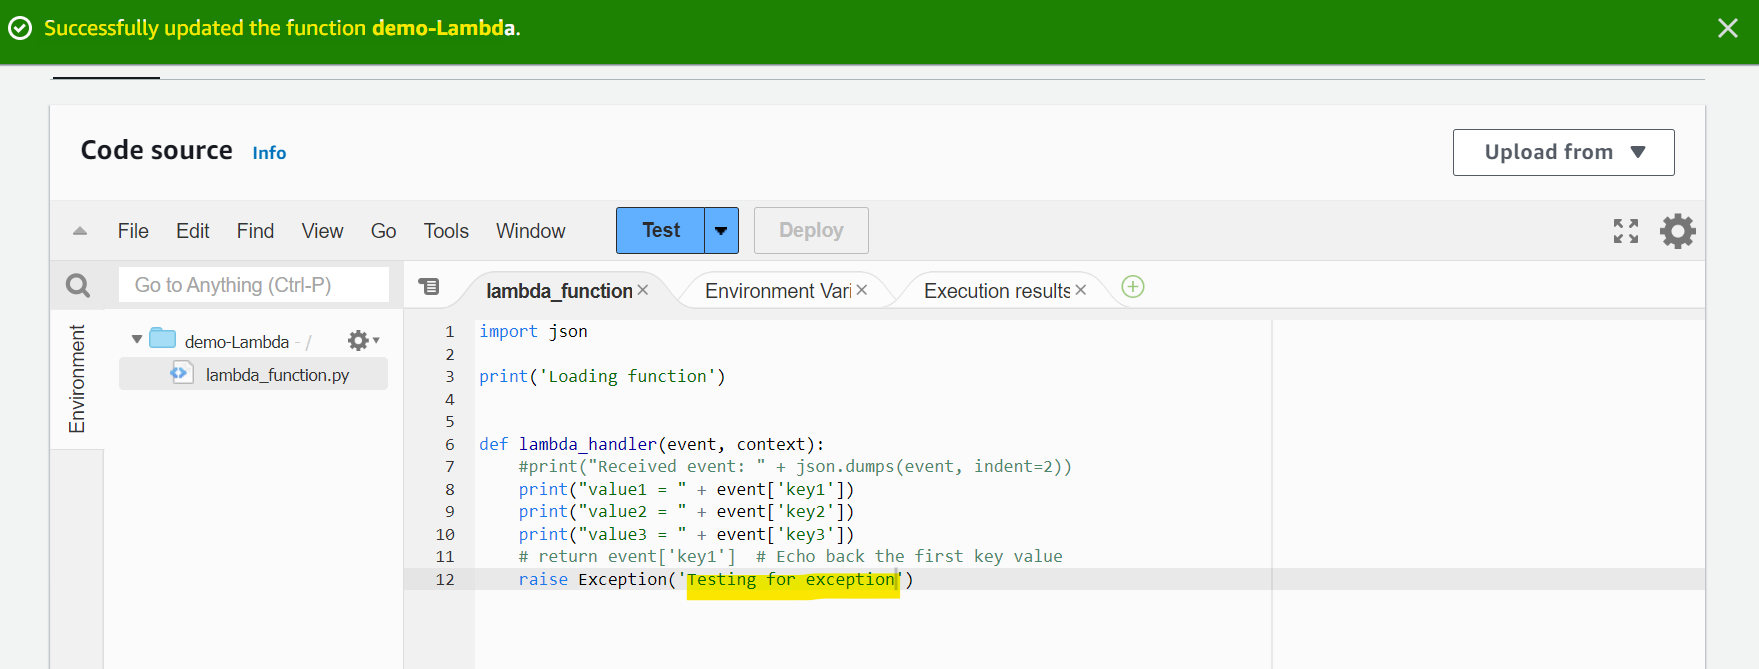Open editor preferences gear icon
1759x669 pixels.
point(1678,231)
